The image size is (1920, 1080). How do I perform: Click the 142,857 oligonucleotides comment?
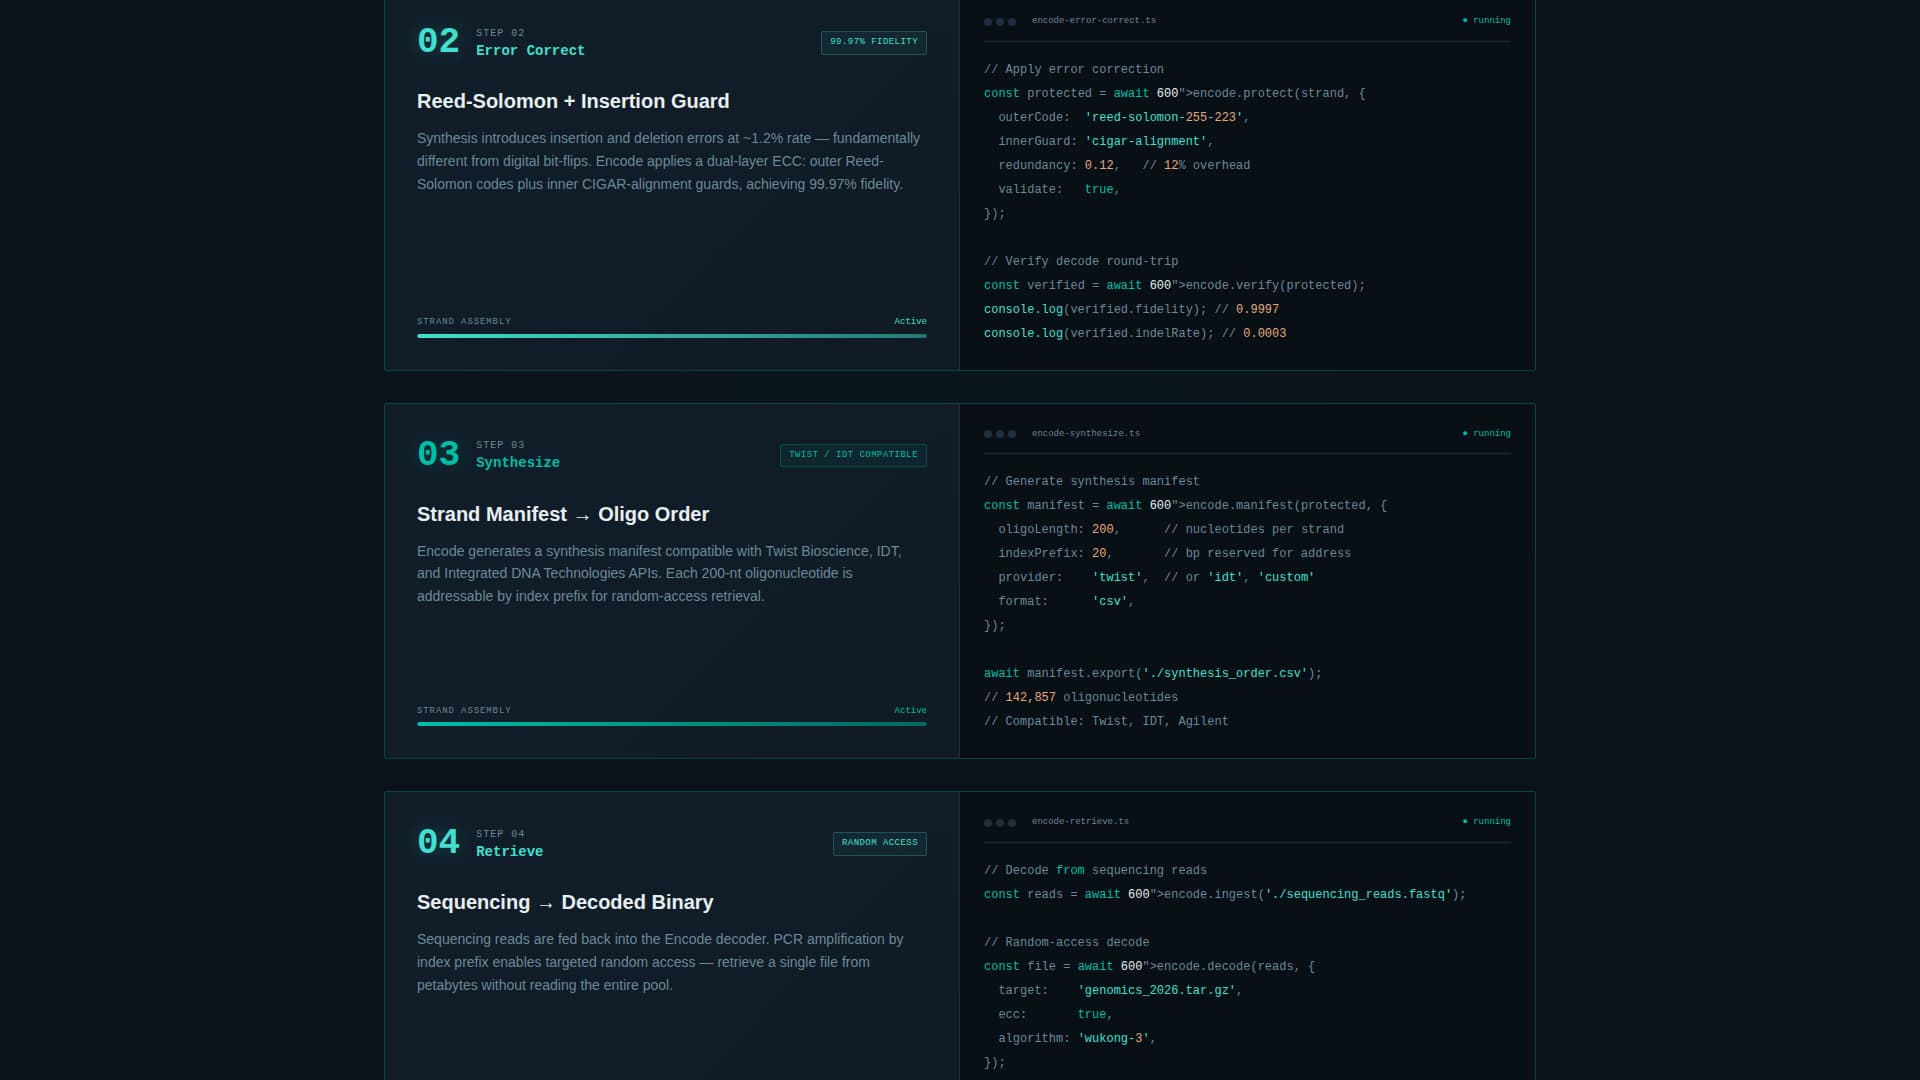click(x=1081, y=697)
